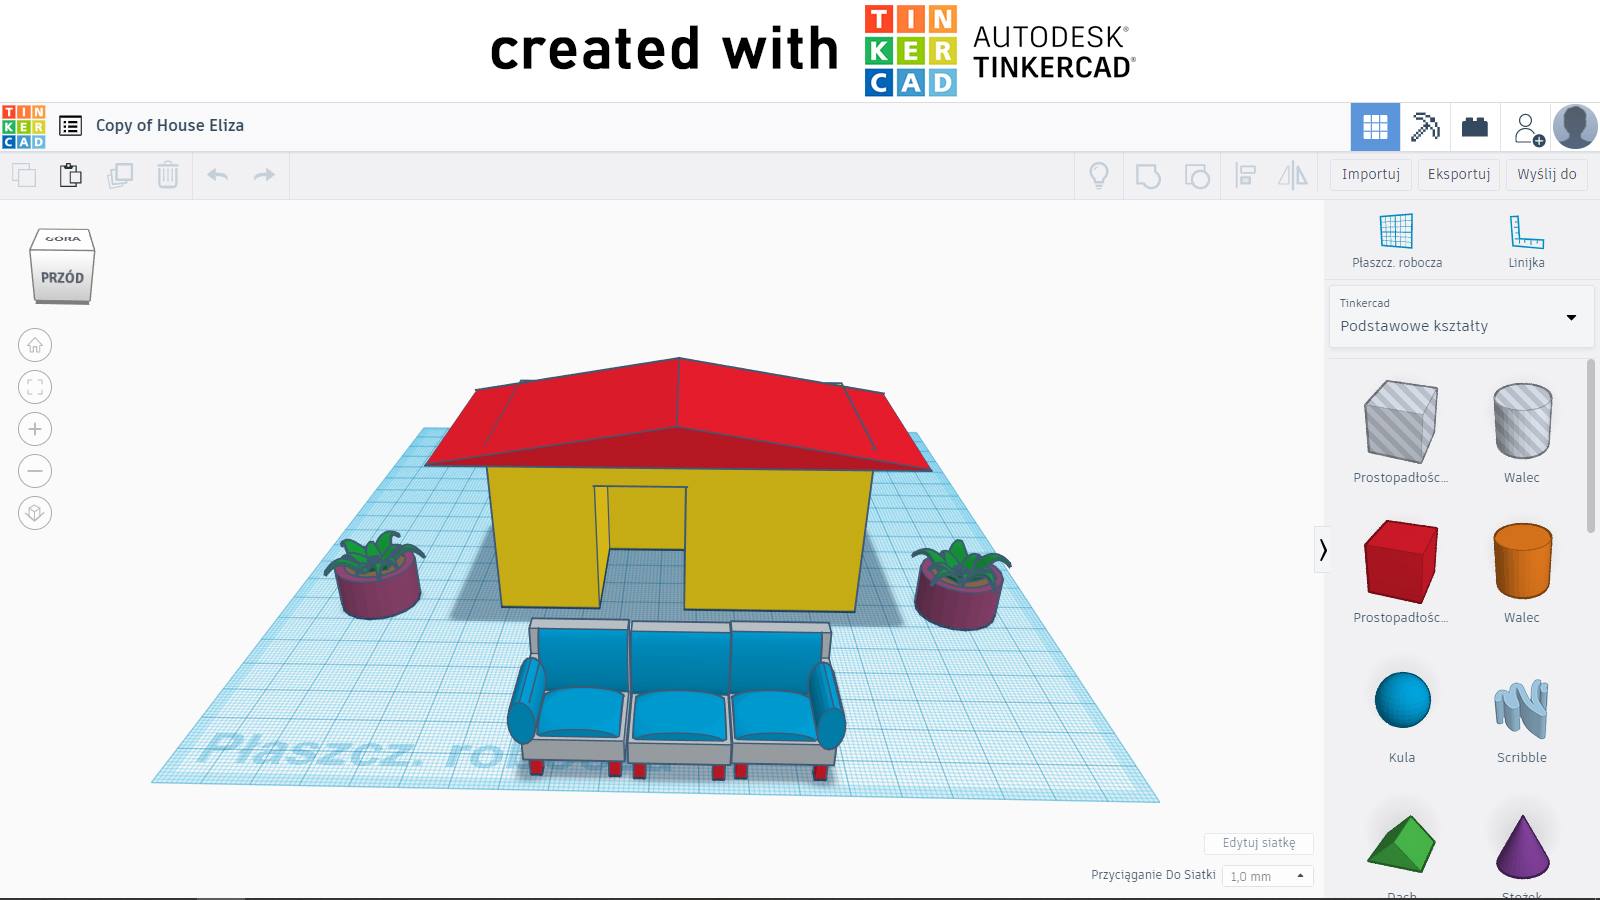1600x900 pixels.
Task: Open the designs list icon beside title
Action: 70,126
